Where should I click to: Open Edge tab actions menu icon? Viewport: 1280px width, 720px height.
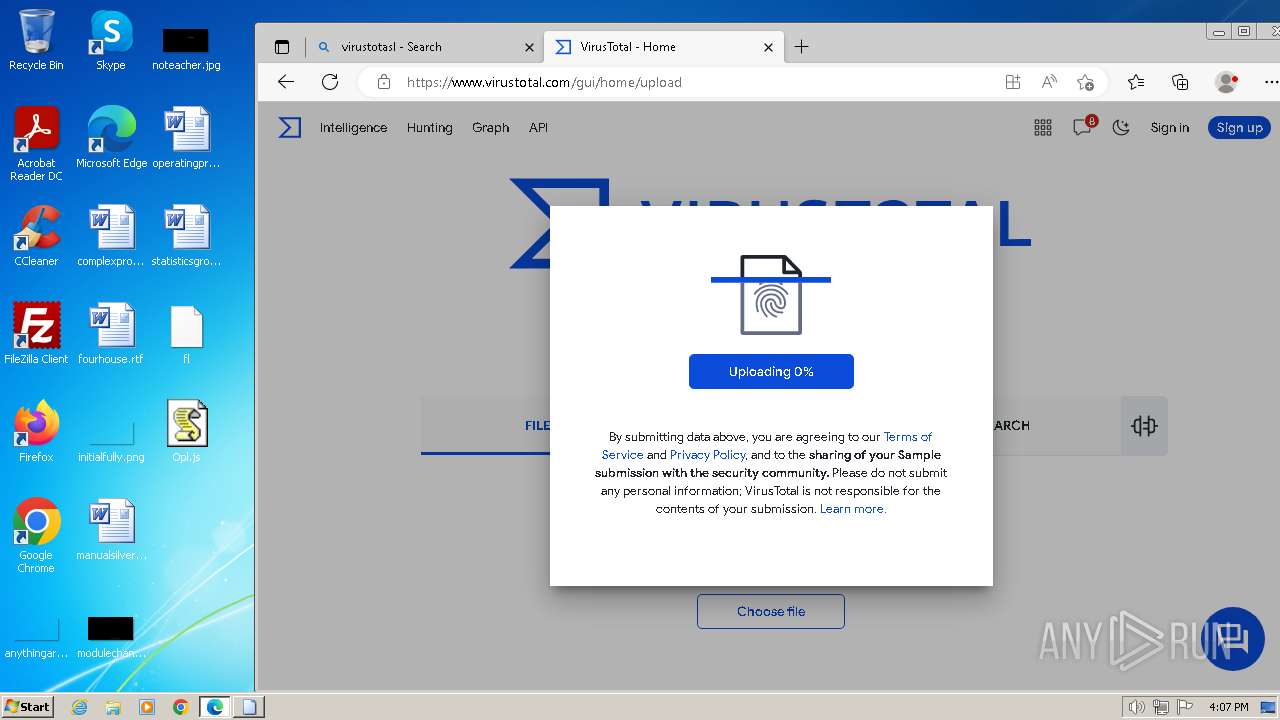click(282, 47)
